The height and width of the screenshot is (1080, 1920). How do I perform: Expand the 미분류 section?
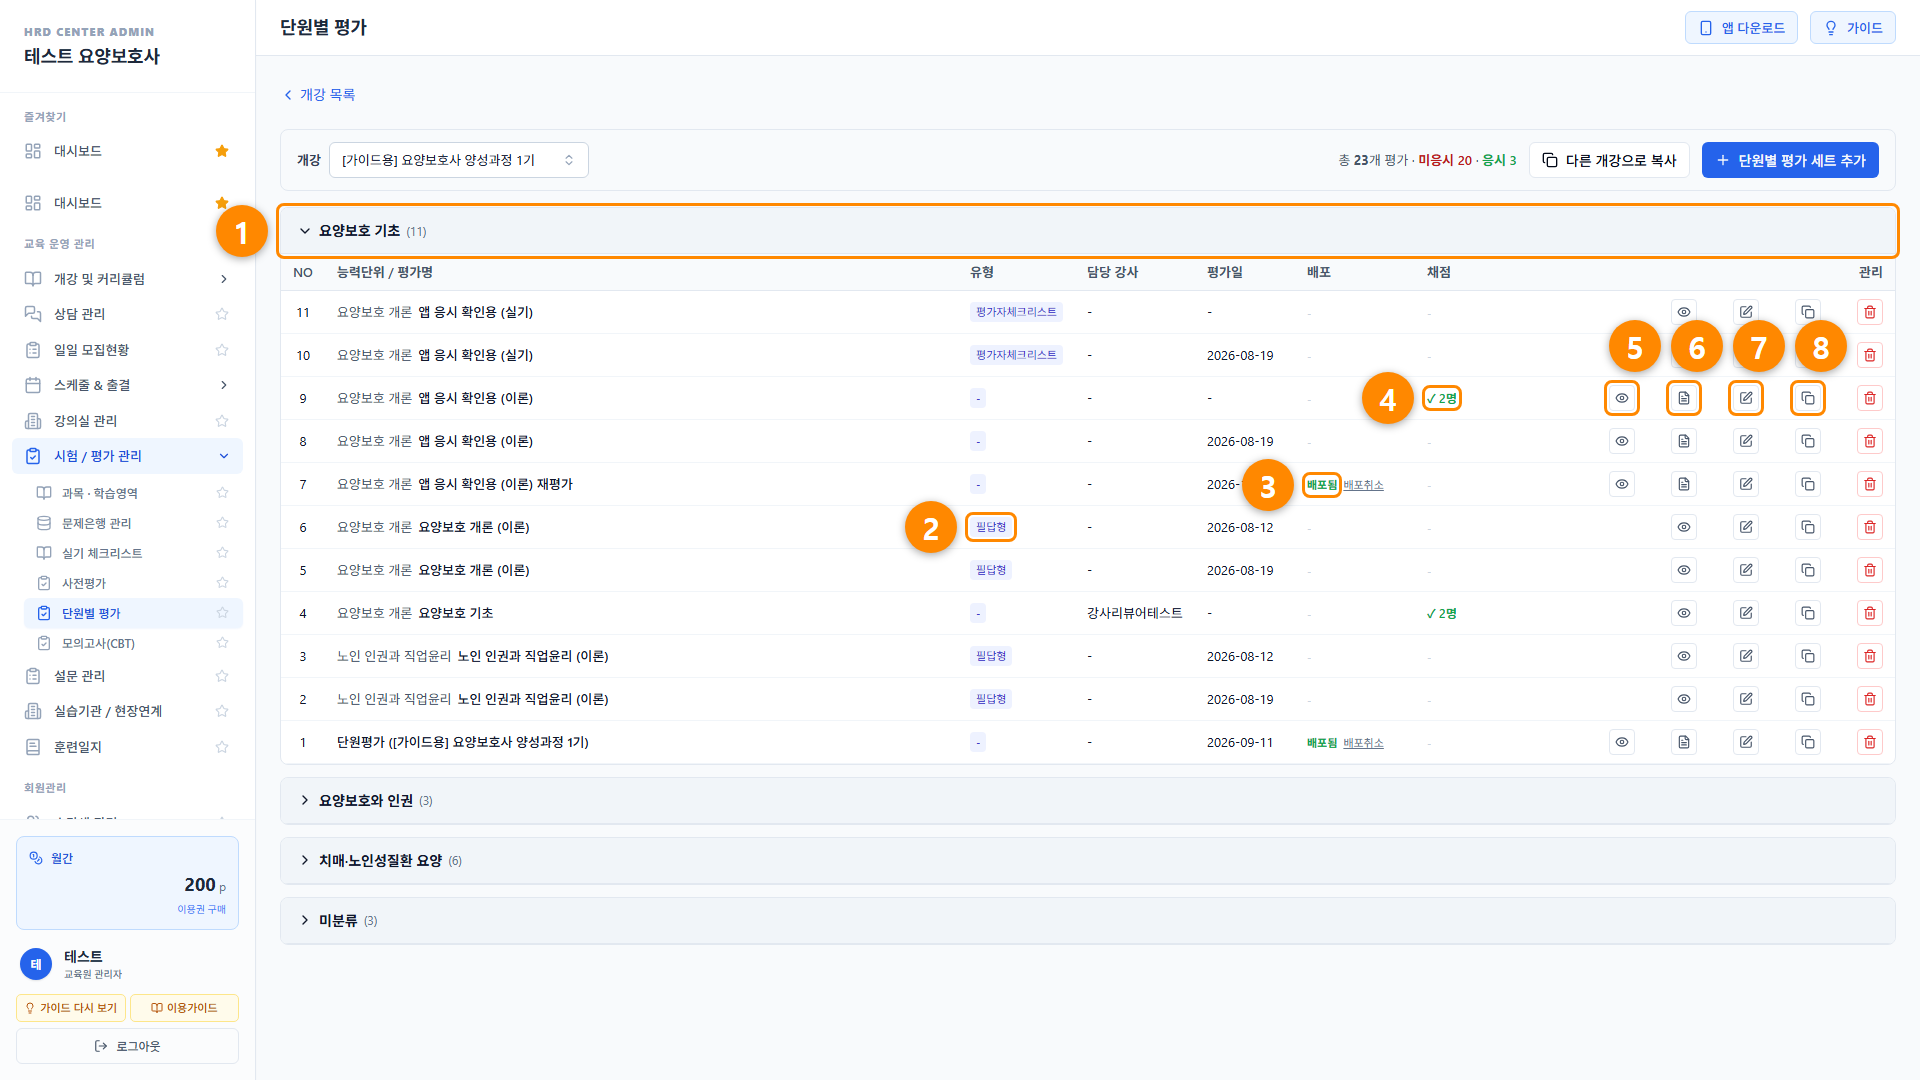pyautogui.click(x=1087, y=921)
